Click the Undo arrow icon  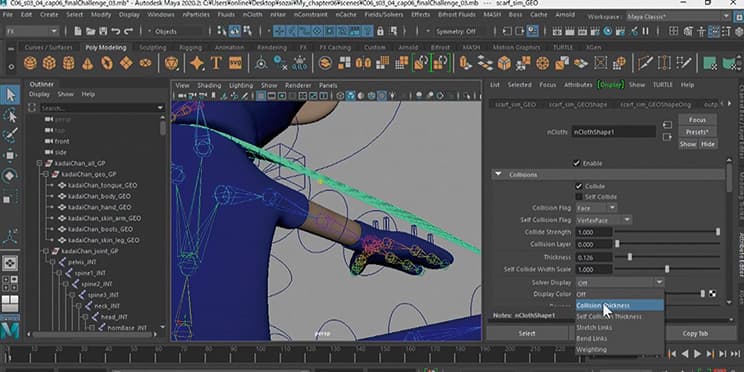115,31
